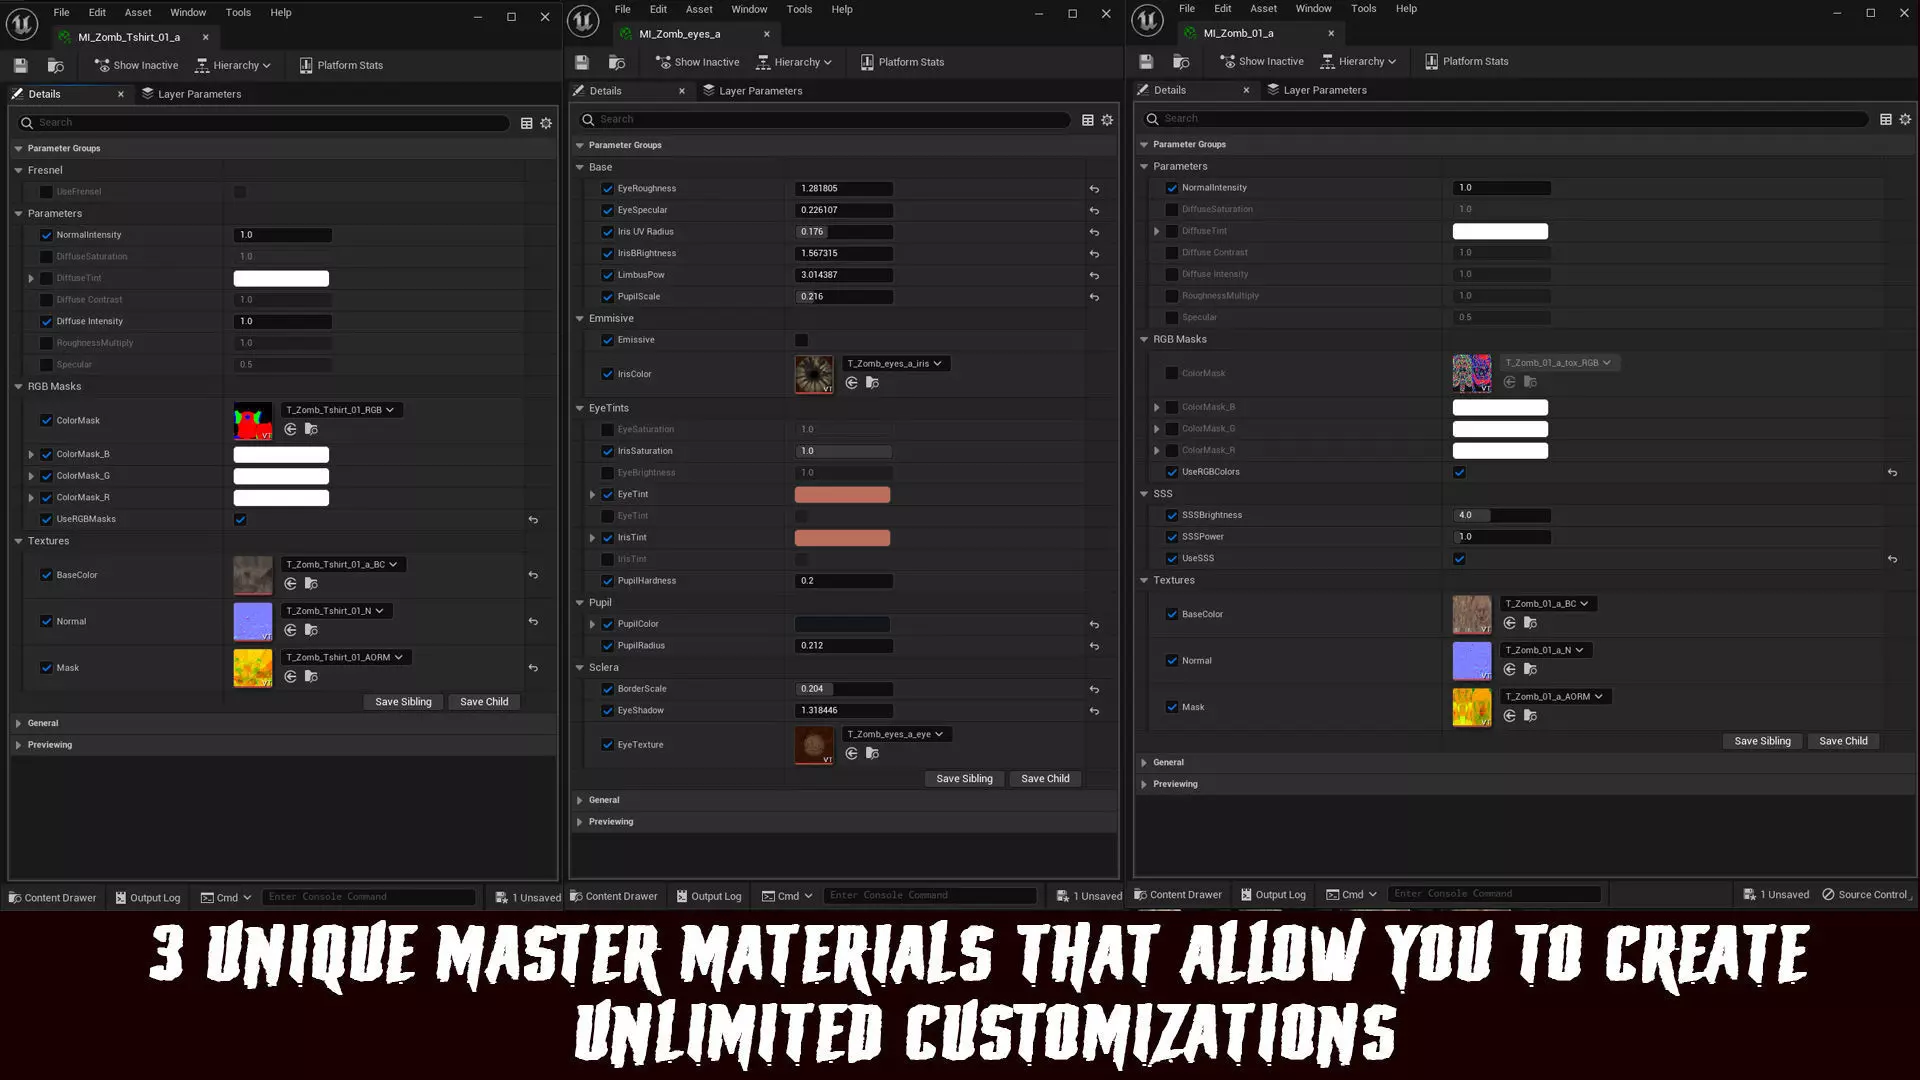
Task: Switch to Layer Parameters tab in MI_Zomb_01_a
Action: [x=1315, y=90]
